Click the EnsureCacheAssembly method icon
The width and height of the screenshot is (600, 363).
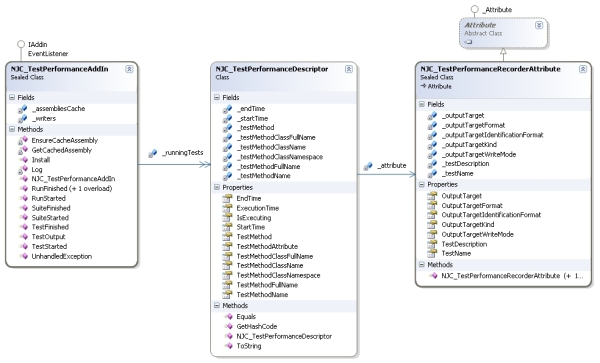(23, 140)
